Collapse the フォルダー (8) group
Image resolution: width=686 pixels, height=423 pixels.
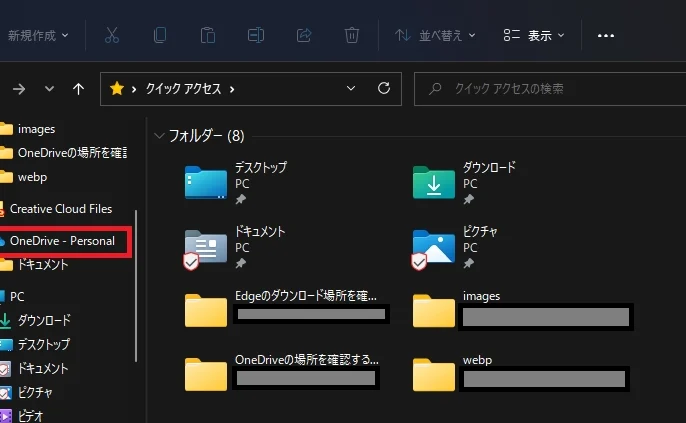[159, 136]
